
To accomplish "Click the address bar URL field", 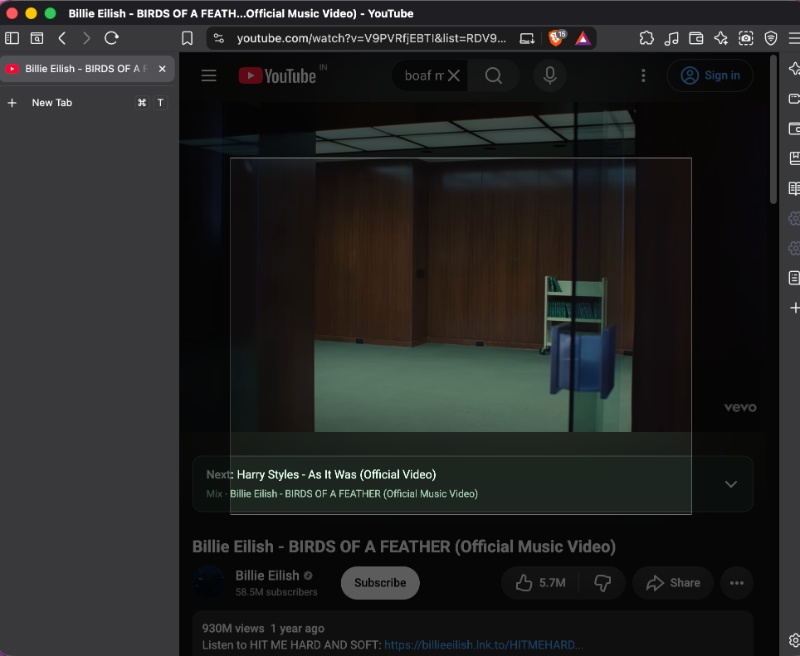I will pyautogui.click(x=371, y=38).
